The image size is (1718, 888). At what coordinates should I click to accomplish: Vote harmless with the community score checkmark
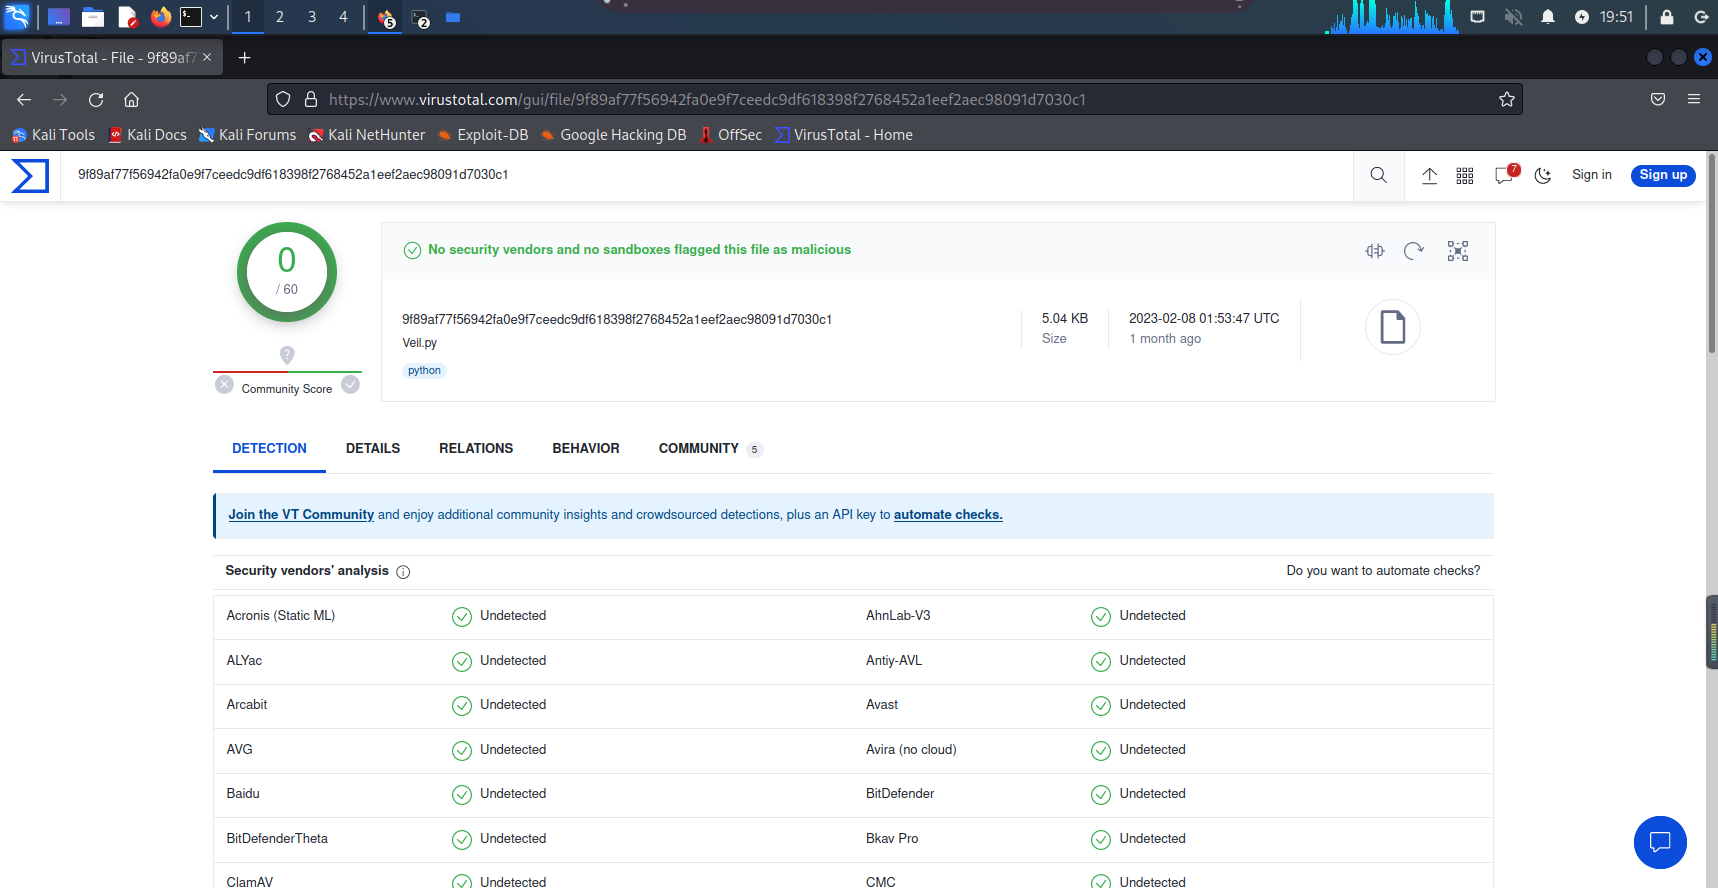click(350, 385)
